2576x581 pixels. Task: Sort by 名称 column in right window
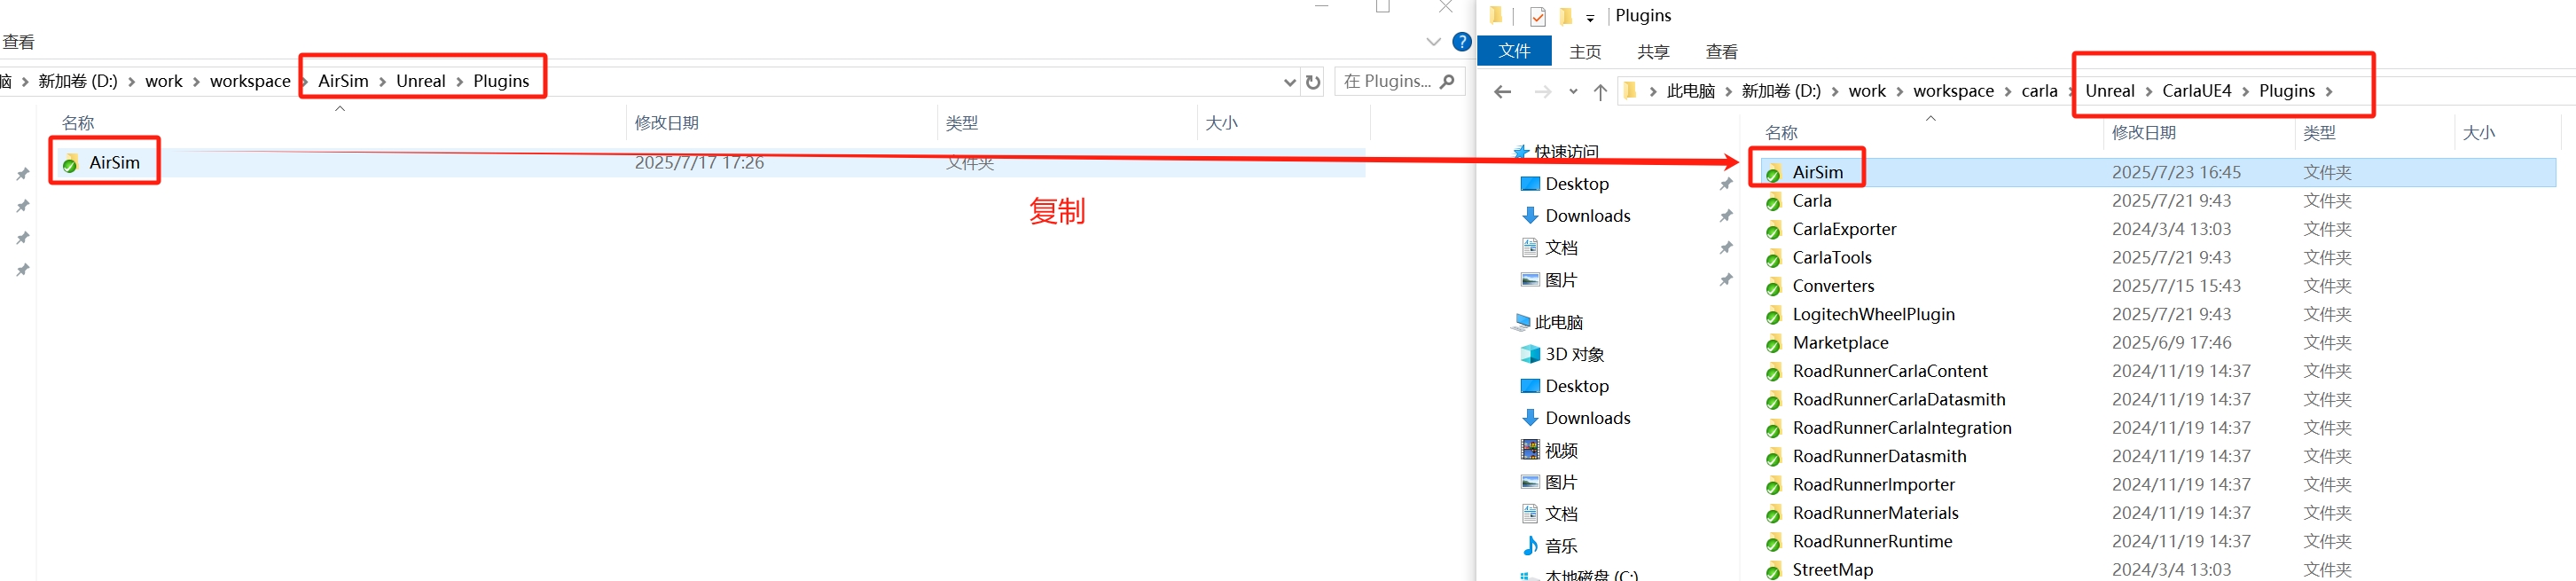point(1781,133)
